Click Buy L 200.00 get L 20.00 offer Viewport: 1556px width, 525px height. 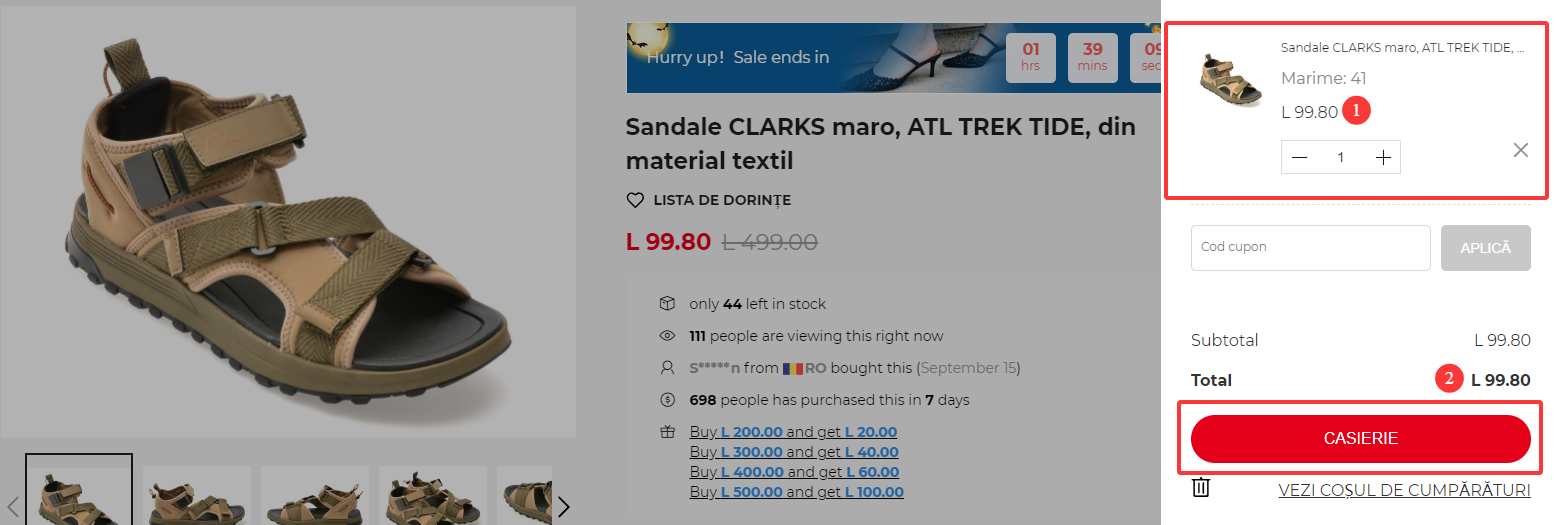coord(793,432)
